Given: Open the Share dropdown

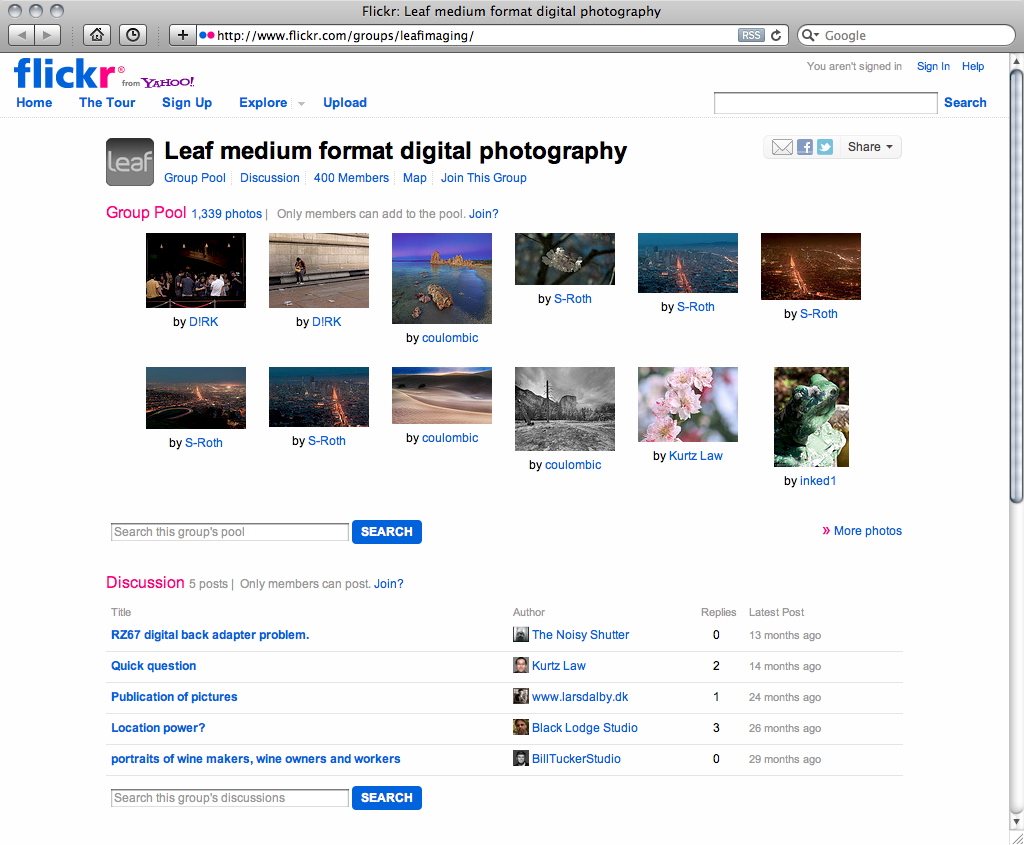Looking at the screenshot, I should 867,146.
